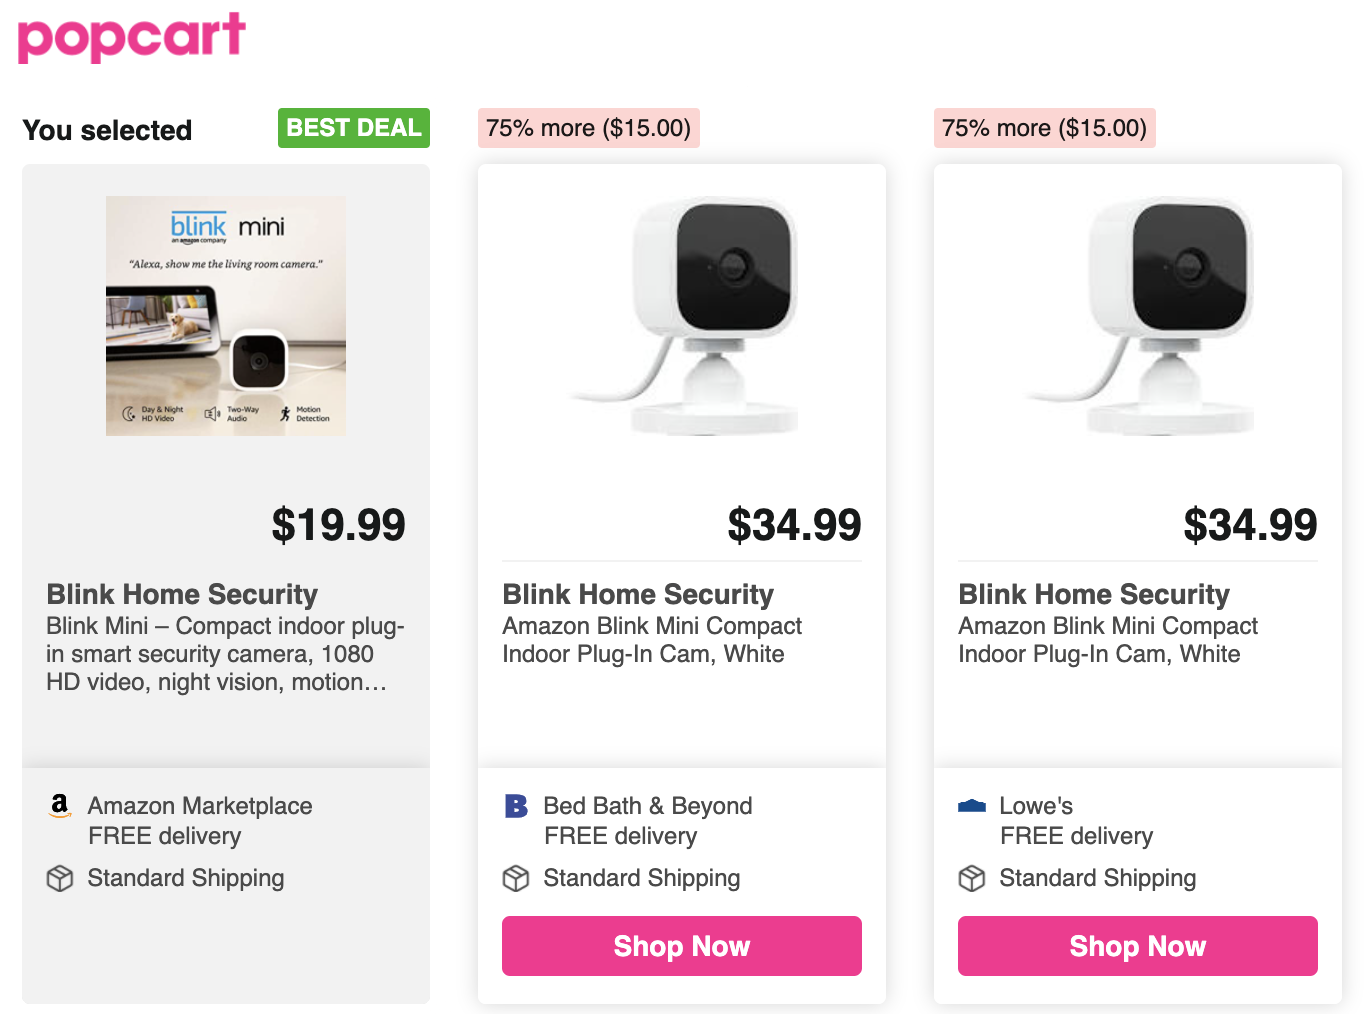This screenshot has height=1024, width=1370.
Task: Click the popcart logo
Action: pyautogui.click(x=132, y=37)
